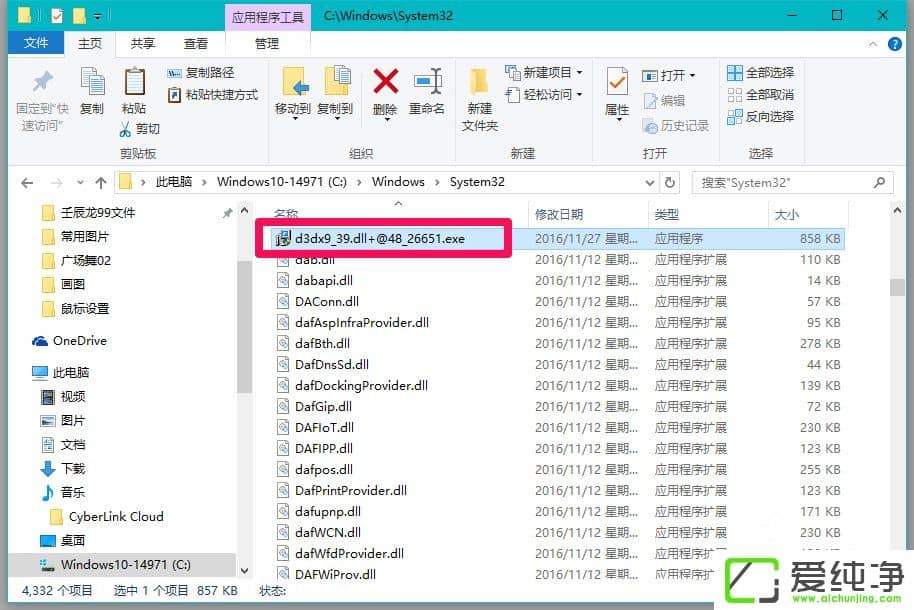Image resolution: width=914 pixels, height=610 pixels.
Task: Select file DAConn.dll
Action: (558, 302)
